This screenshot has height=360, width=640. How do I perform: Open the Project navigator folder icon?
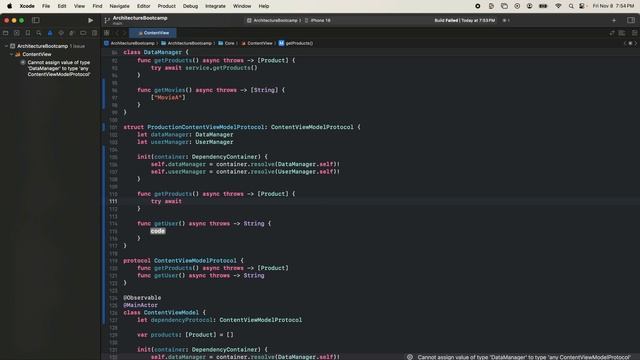(x=5, y=33)
